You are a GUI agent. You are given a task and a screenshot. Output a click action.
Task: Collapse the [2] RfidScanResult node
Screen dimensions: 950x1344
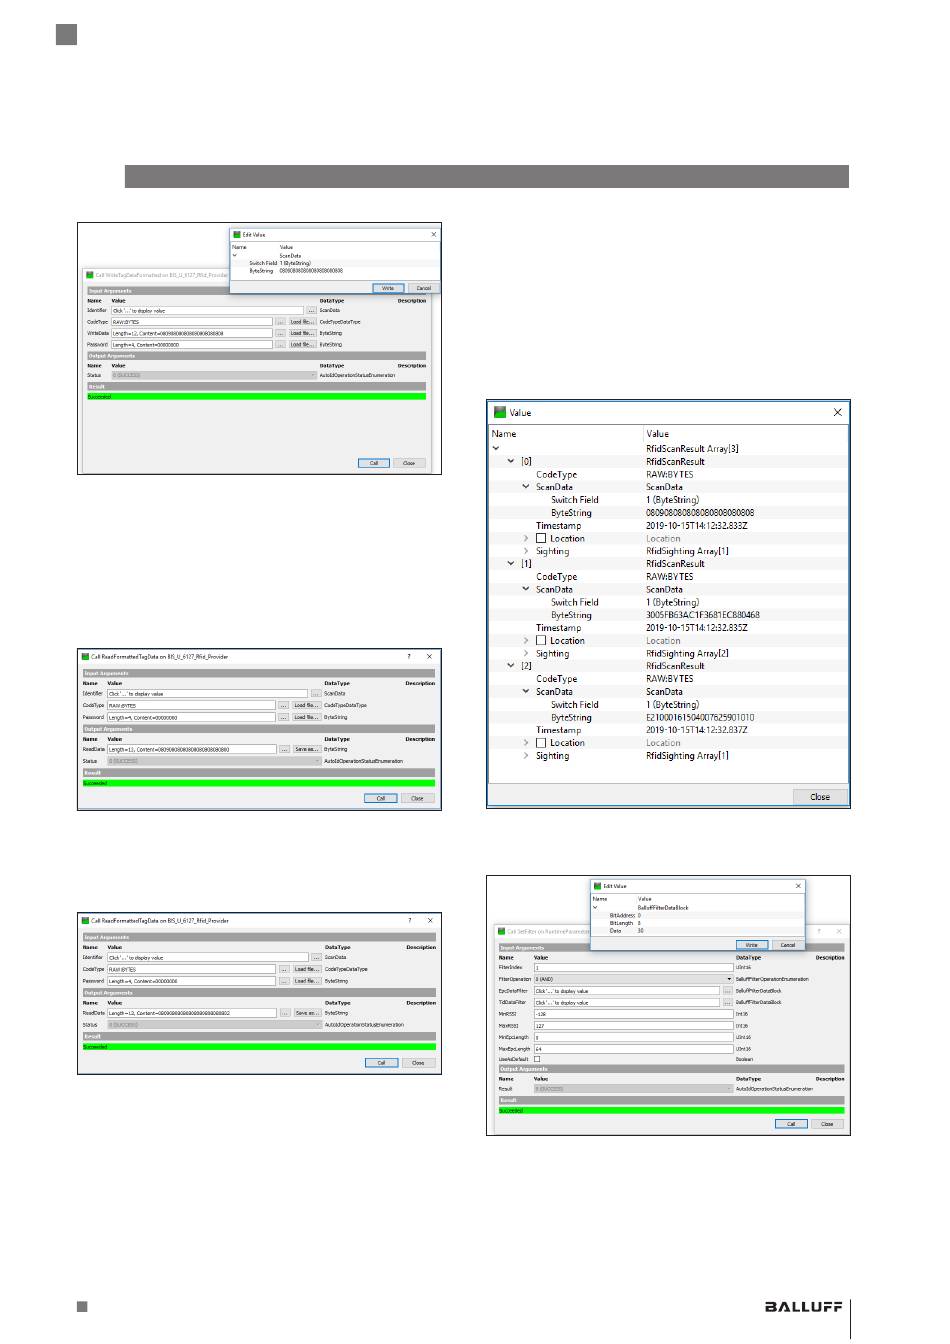511,666
